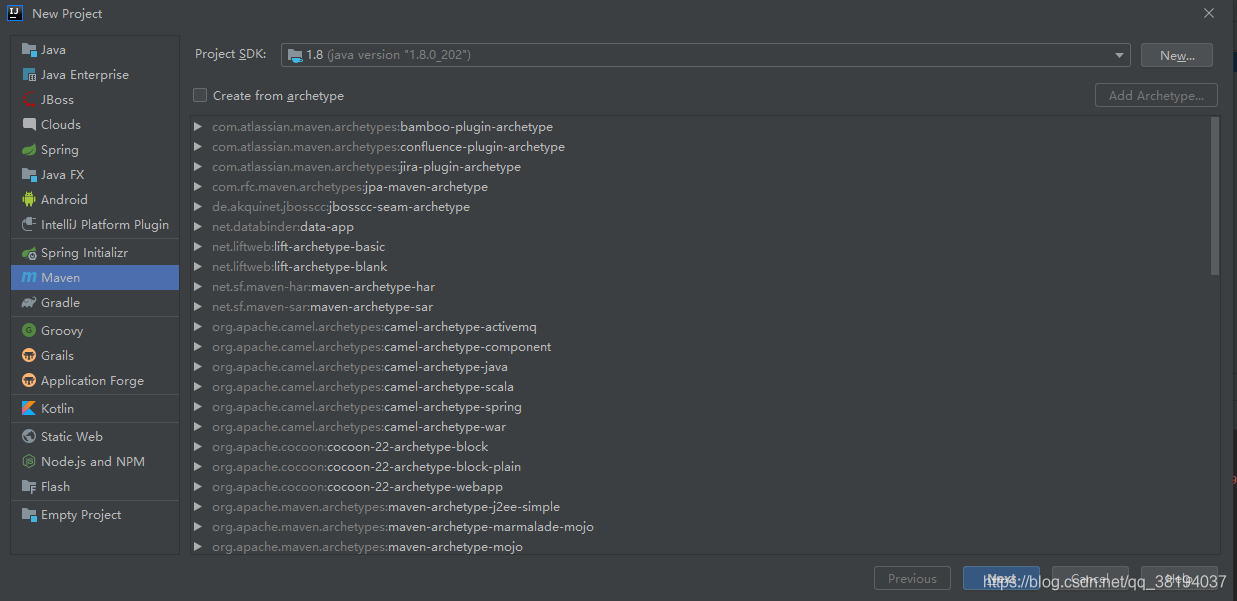Expand lift-archetype-basic node
1237x601 pixels.
tap(198, 247)
